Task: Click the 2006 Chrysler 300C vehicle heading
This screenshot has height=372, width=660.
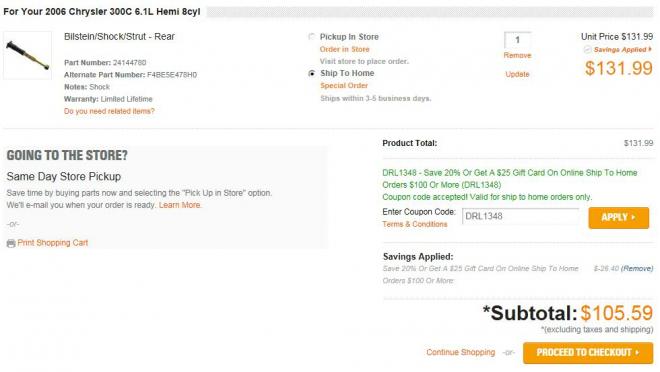Action: pyautogui.click(x=102, y=12)
